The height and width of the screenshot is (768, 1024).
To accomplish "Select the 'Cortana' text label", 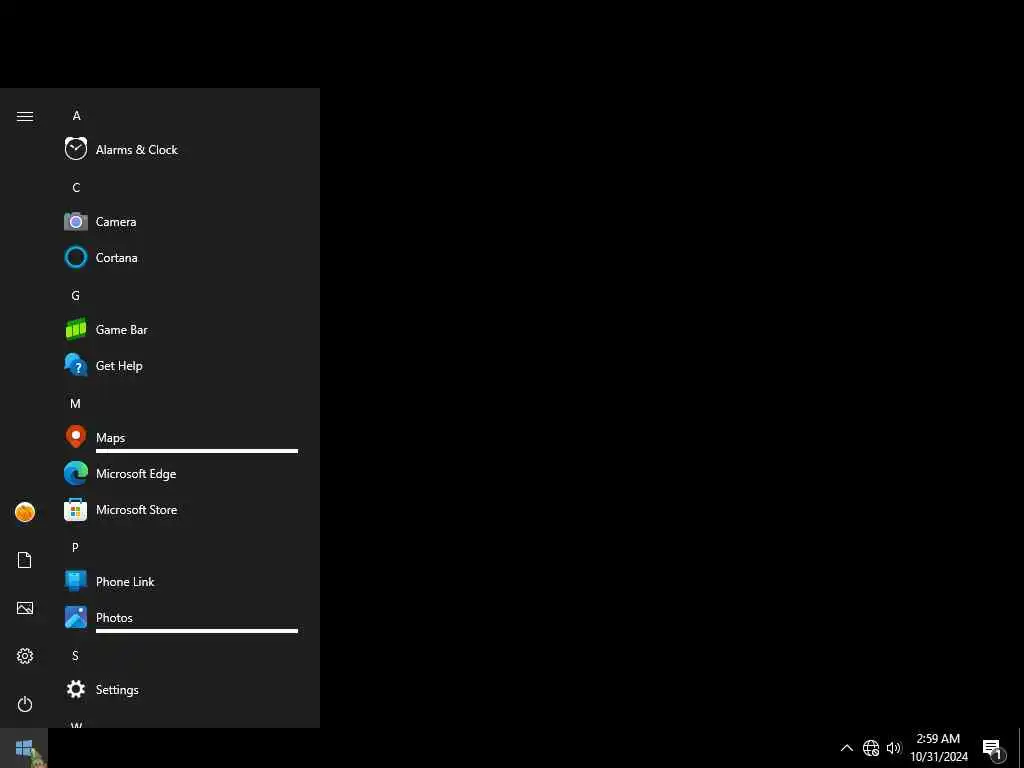I will (116, 257).
